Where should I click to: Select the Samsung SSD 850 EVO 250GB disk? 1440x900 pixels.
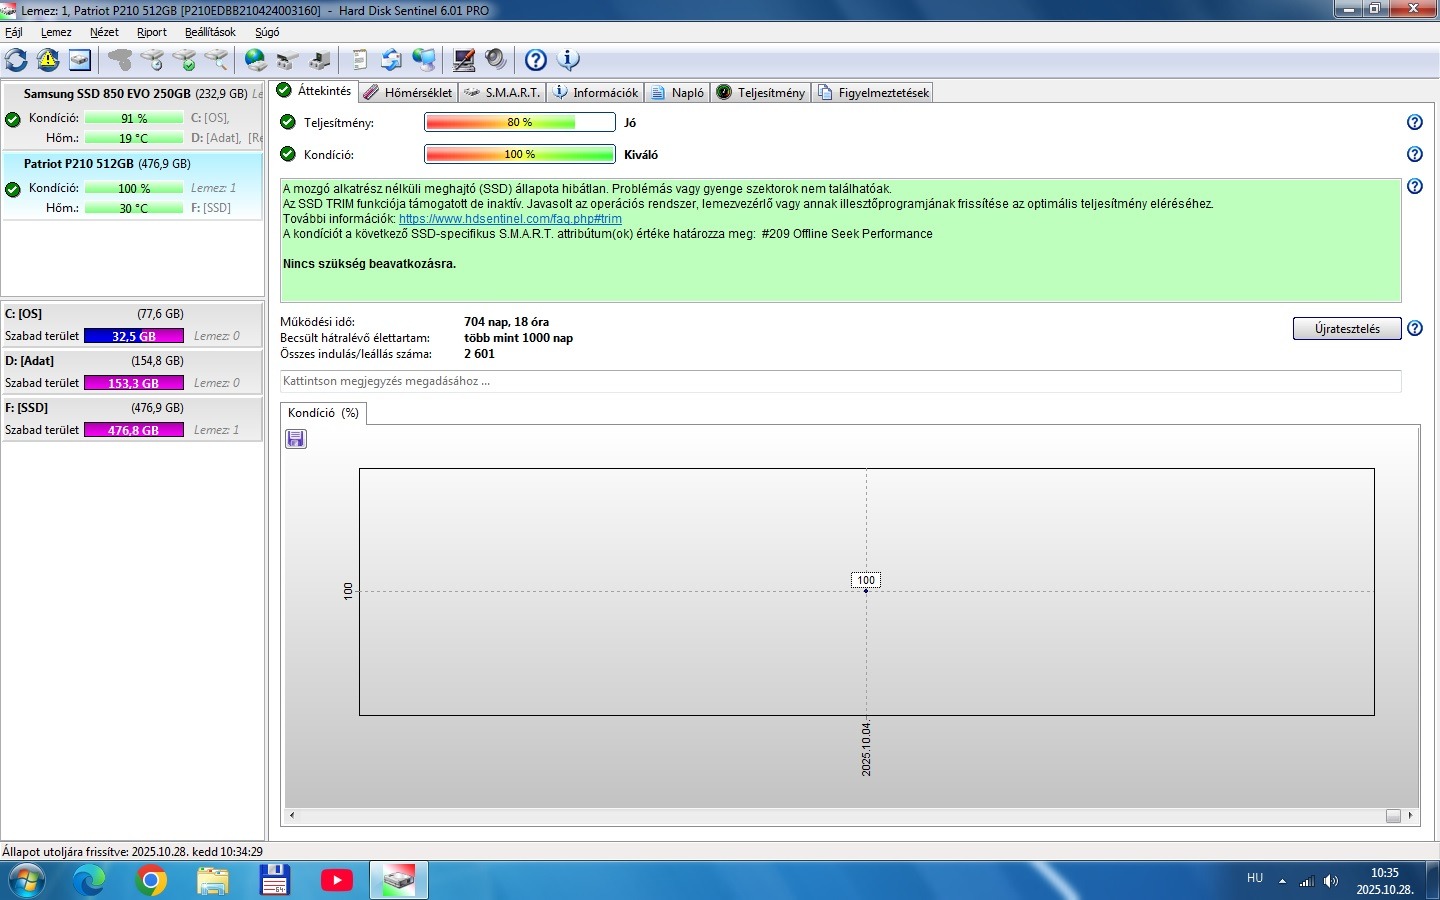coord(132,115)
